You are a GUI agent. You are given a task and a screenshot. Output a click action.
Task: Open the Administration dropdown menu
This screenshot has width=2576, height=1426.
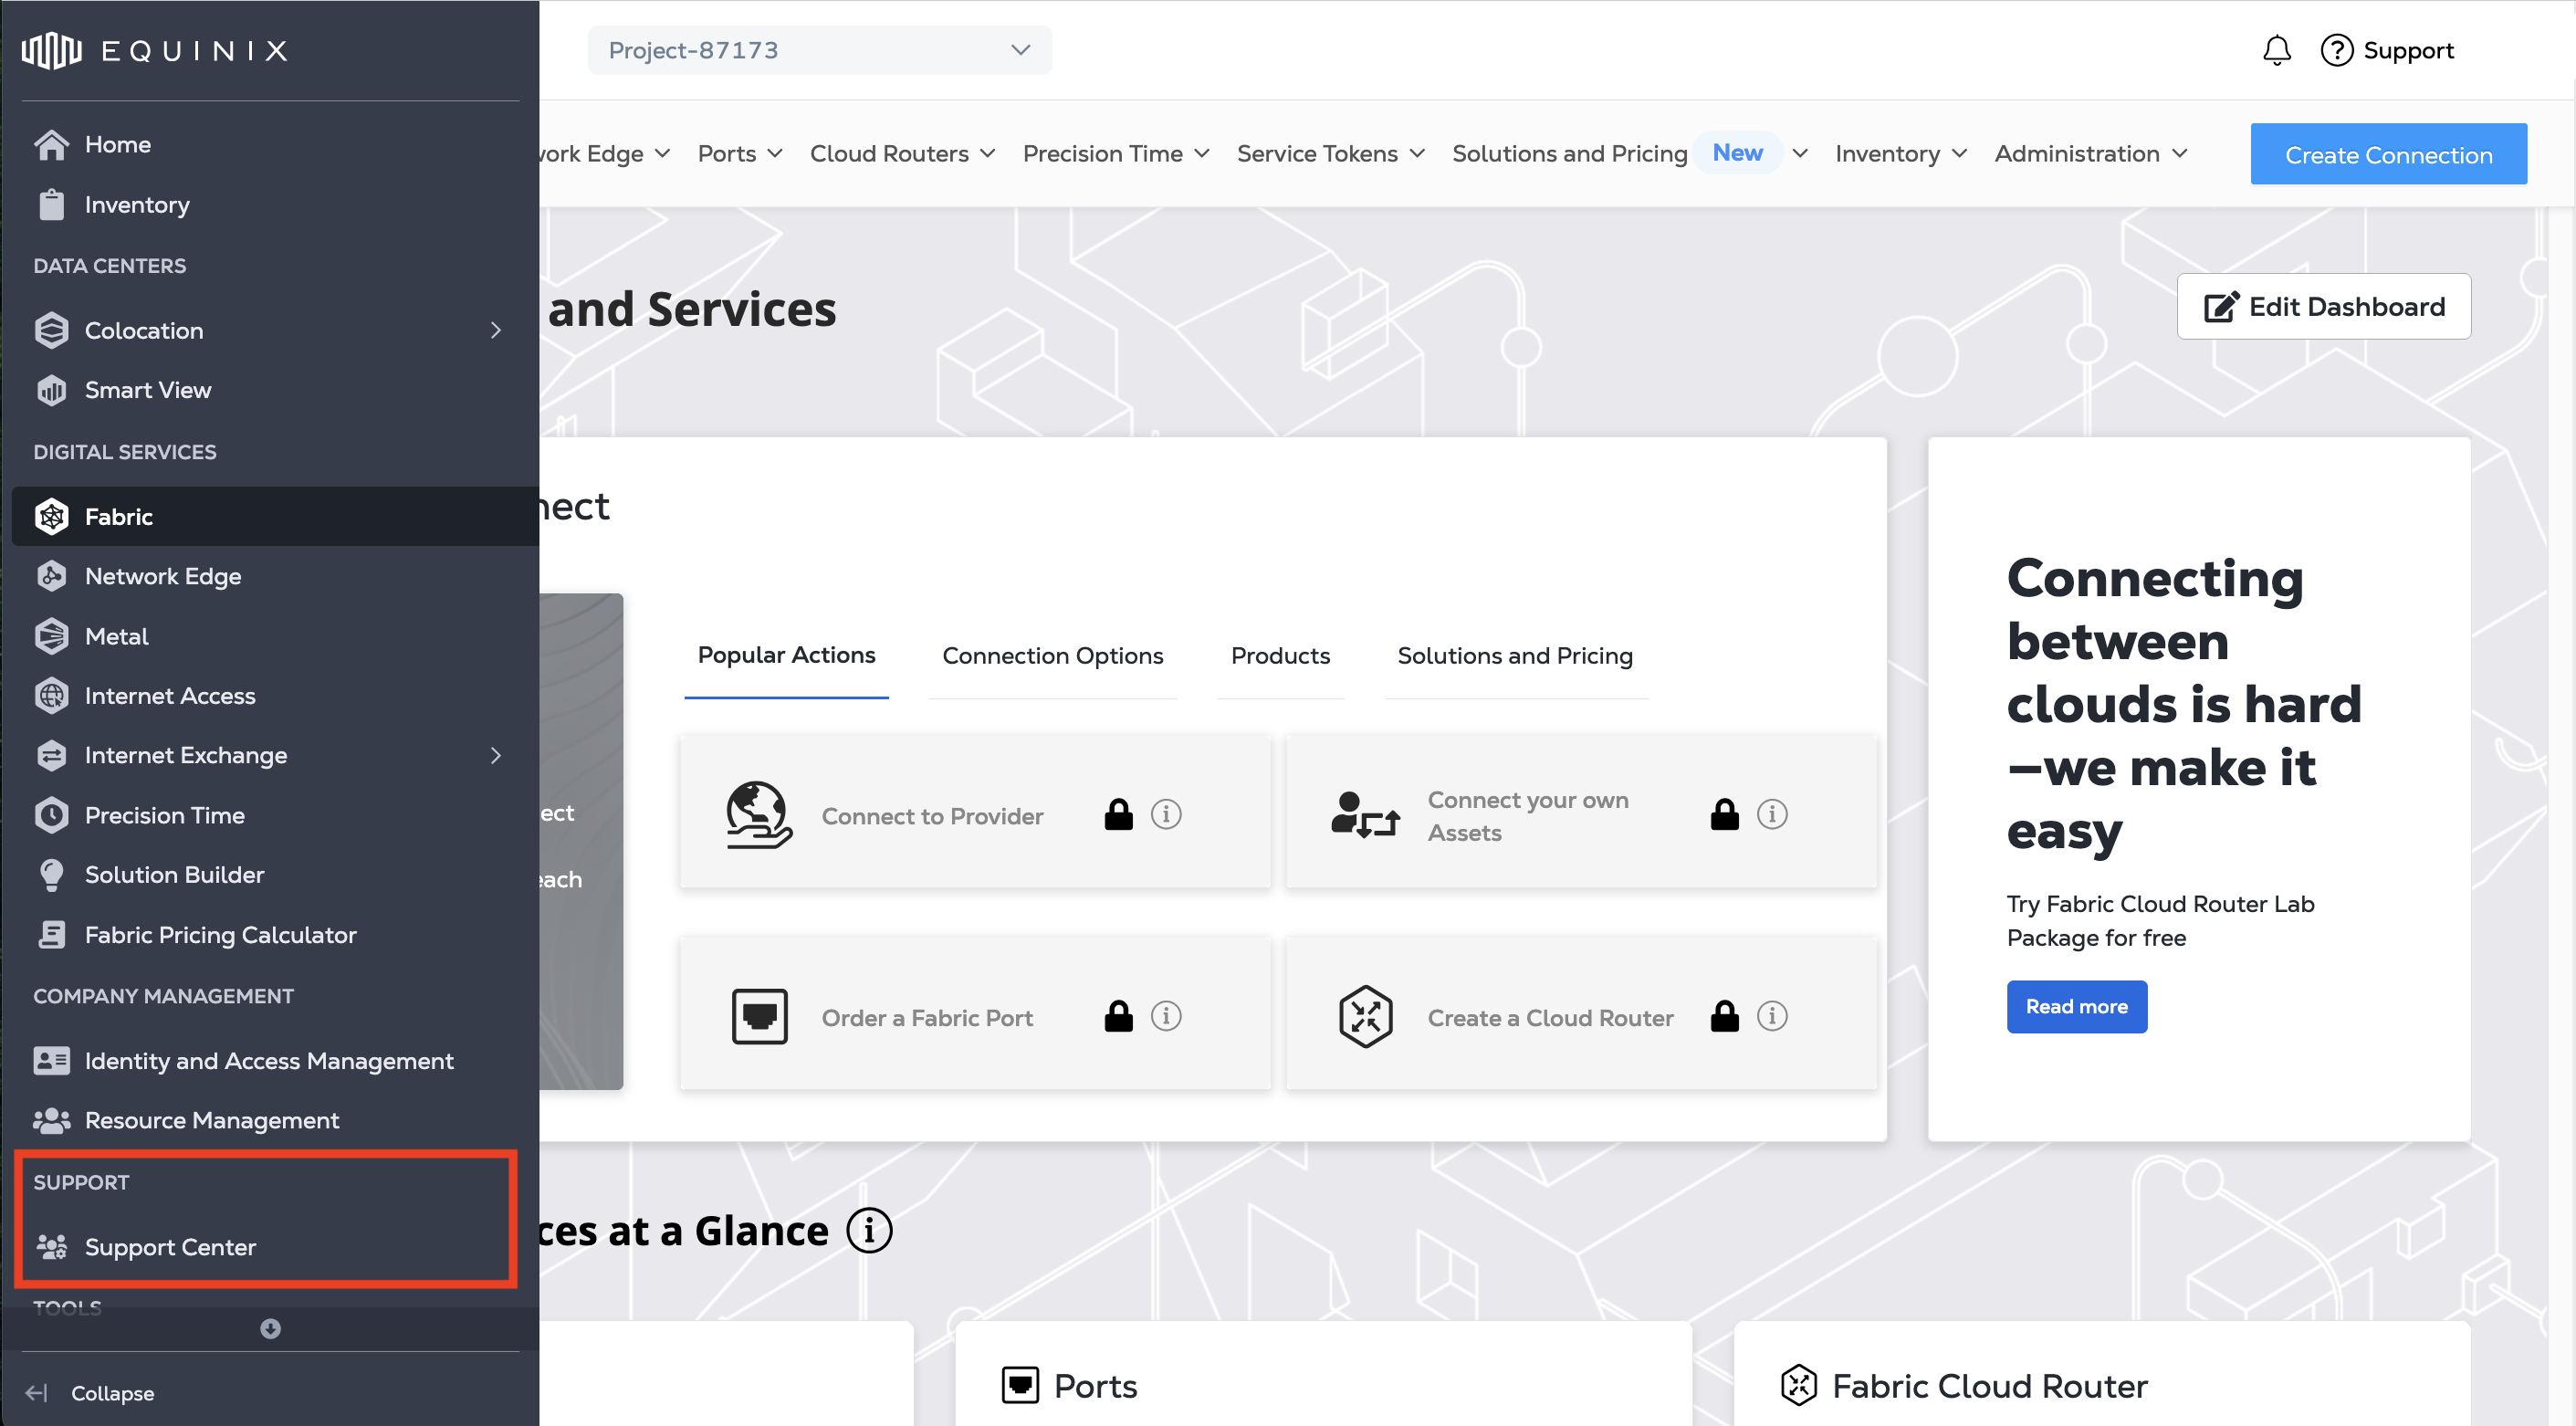(2091, 153)
